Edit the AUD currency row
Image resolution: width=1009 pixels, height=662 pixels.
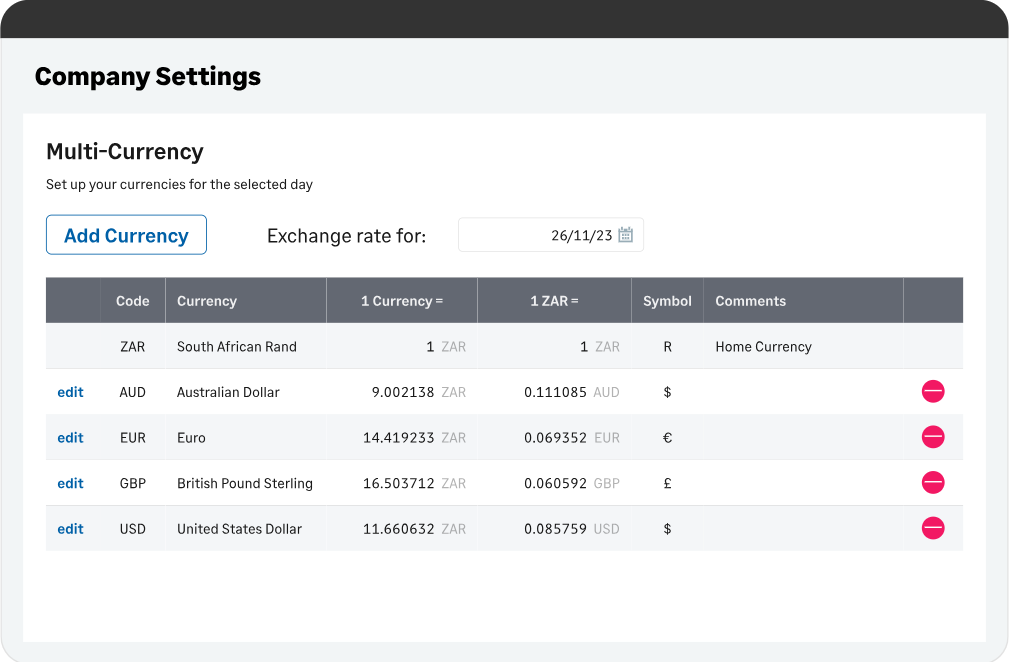[x=70, y=392]
